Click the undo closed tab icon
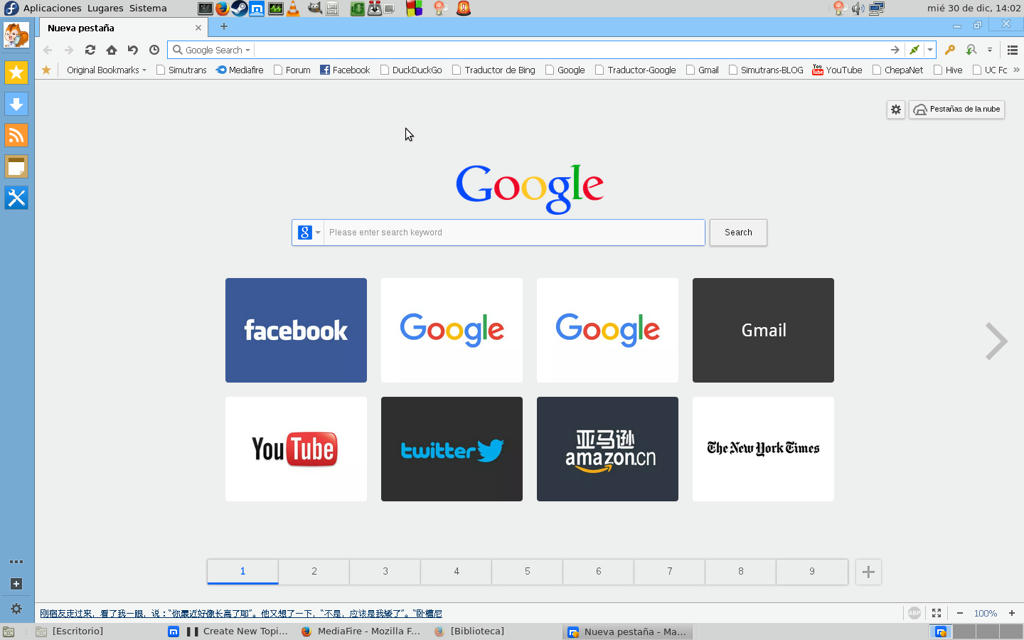 point(133,50)
